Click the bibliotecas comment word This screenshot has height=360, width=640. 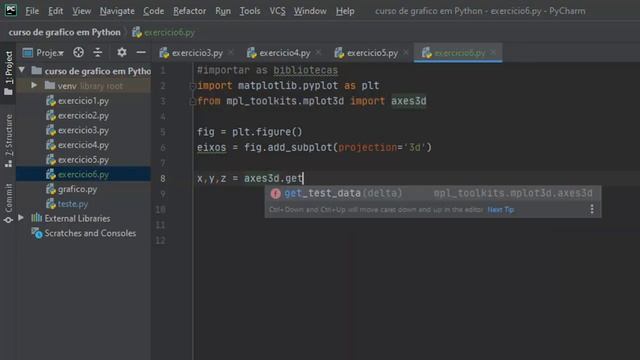point(305,70)
